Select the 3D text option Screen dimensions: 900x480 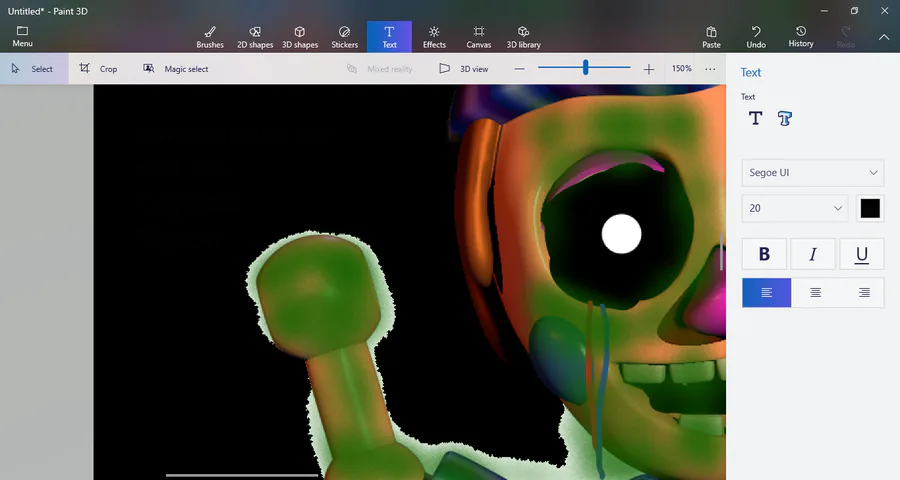(785, 118)
